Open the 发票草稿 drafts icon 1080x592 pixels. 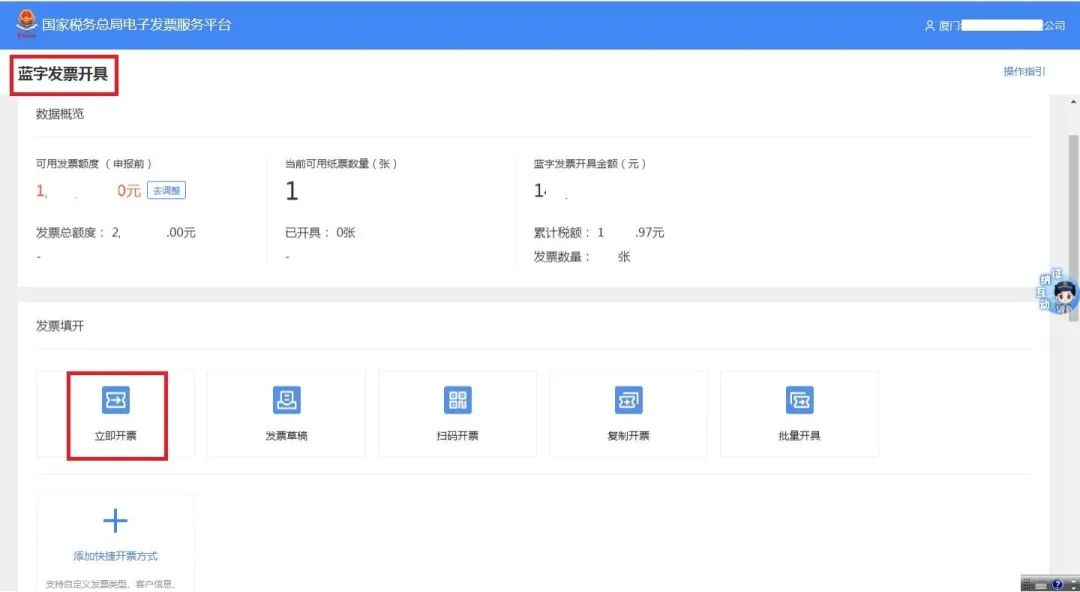tap(287, 401)
